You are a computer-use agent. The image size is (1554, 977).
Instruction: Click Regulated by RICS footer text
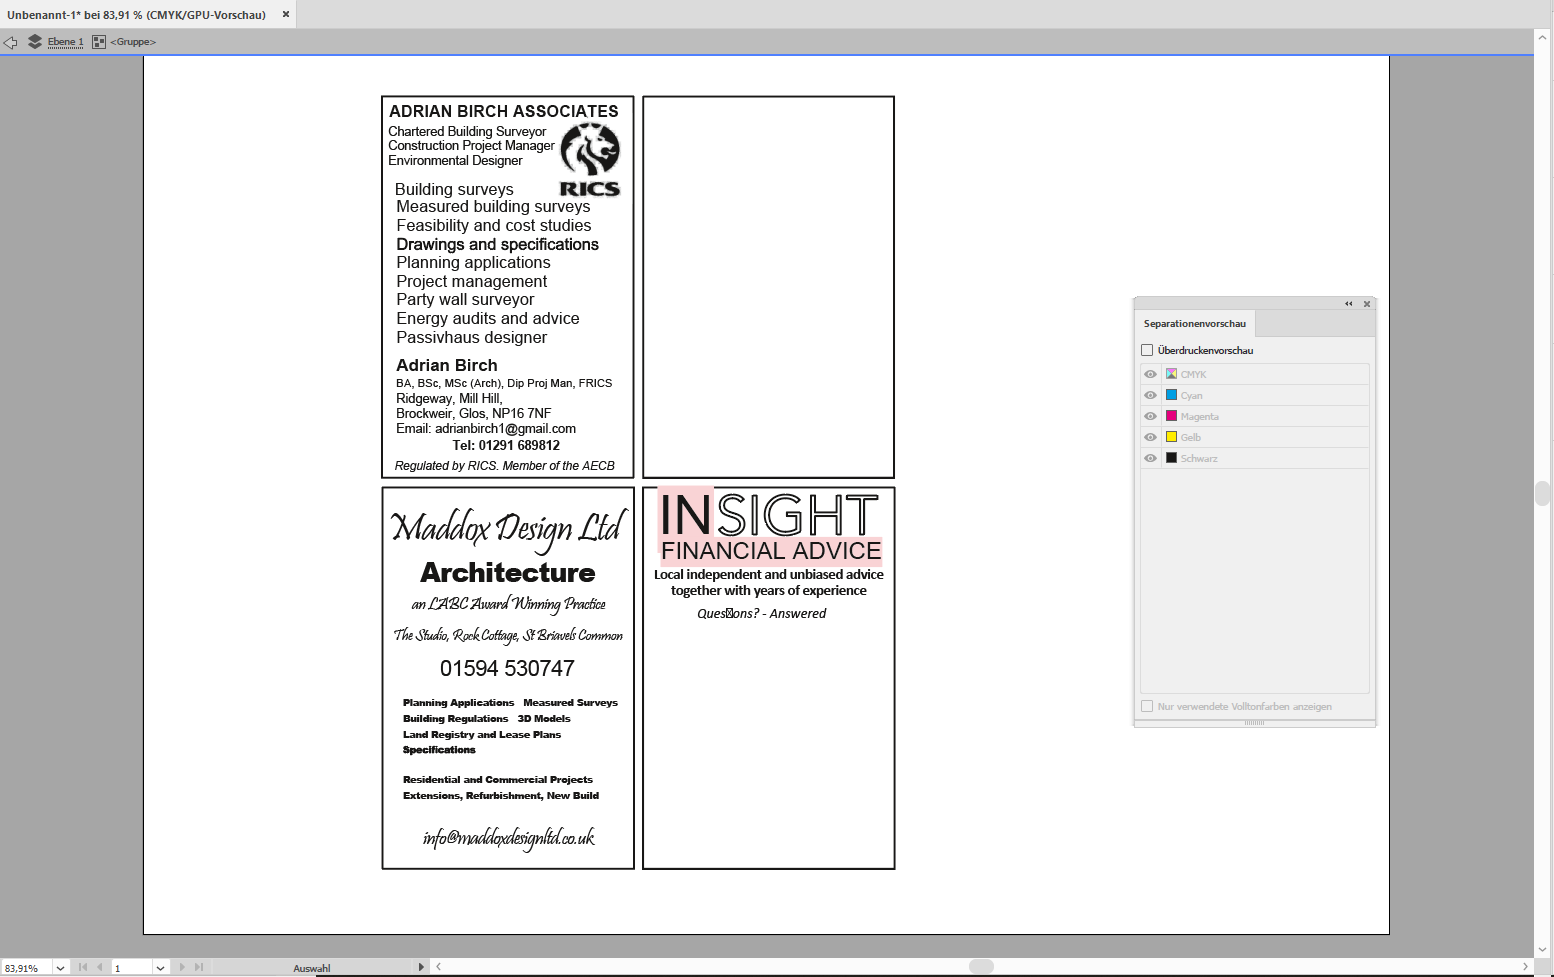coord(505,466)
